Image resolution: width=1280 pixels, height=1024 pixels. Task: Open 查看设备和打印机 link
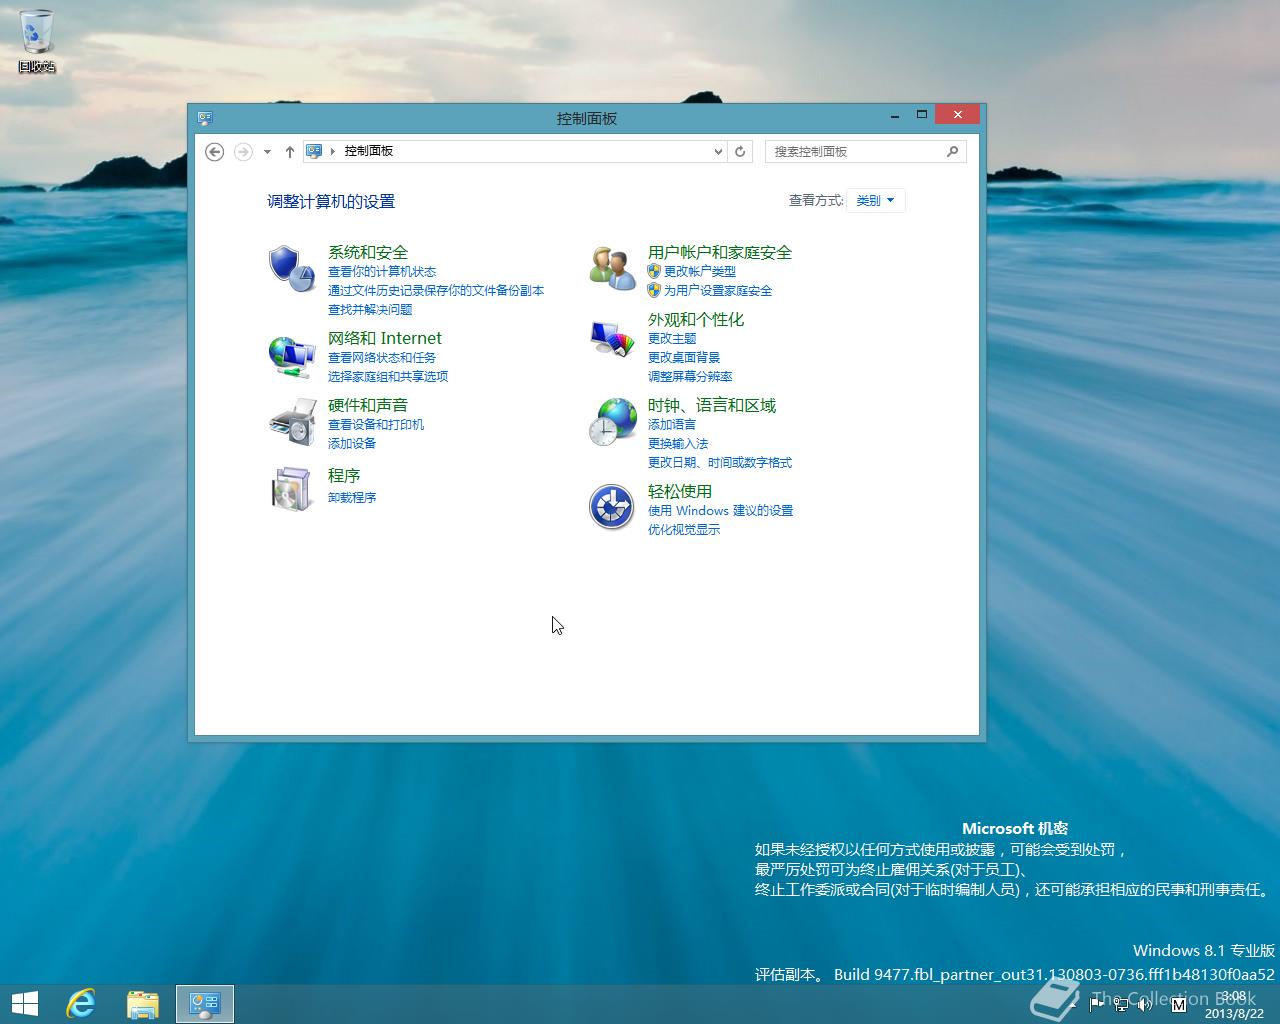[376, 425]
